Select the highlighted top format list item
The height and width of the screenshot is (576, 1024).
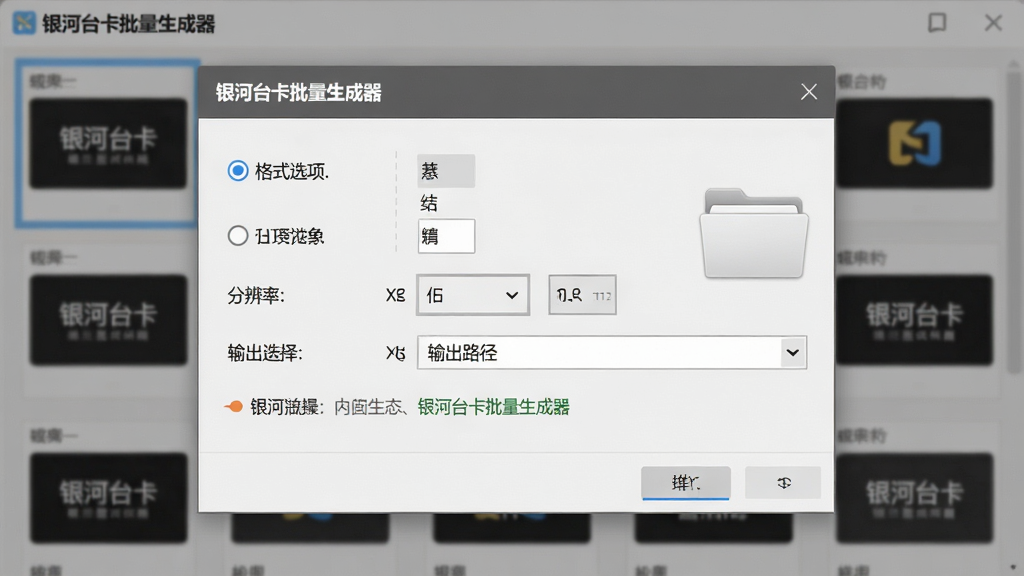point(446,171)
